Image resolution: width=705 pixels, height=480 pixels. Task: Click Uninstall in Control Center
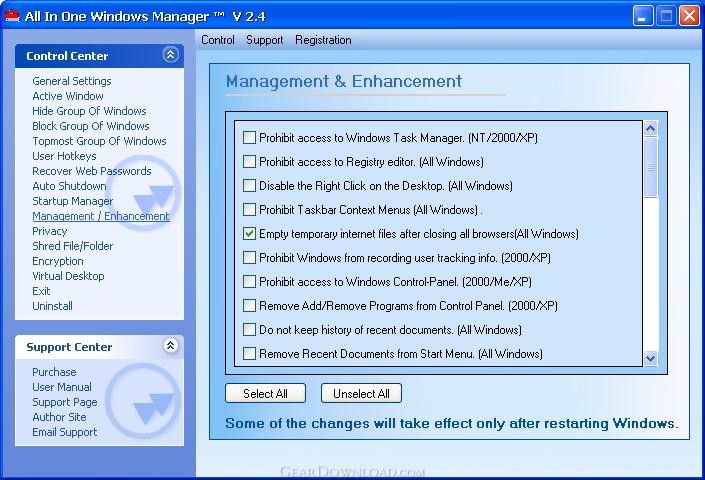[x=53, y=306]
